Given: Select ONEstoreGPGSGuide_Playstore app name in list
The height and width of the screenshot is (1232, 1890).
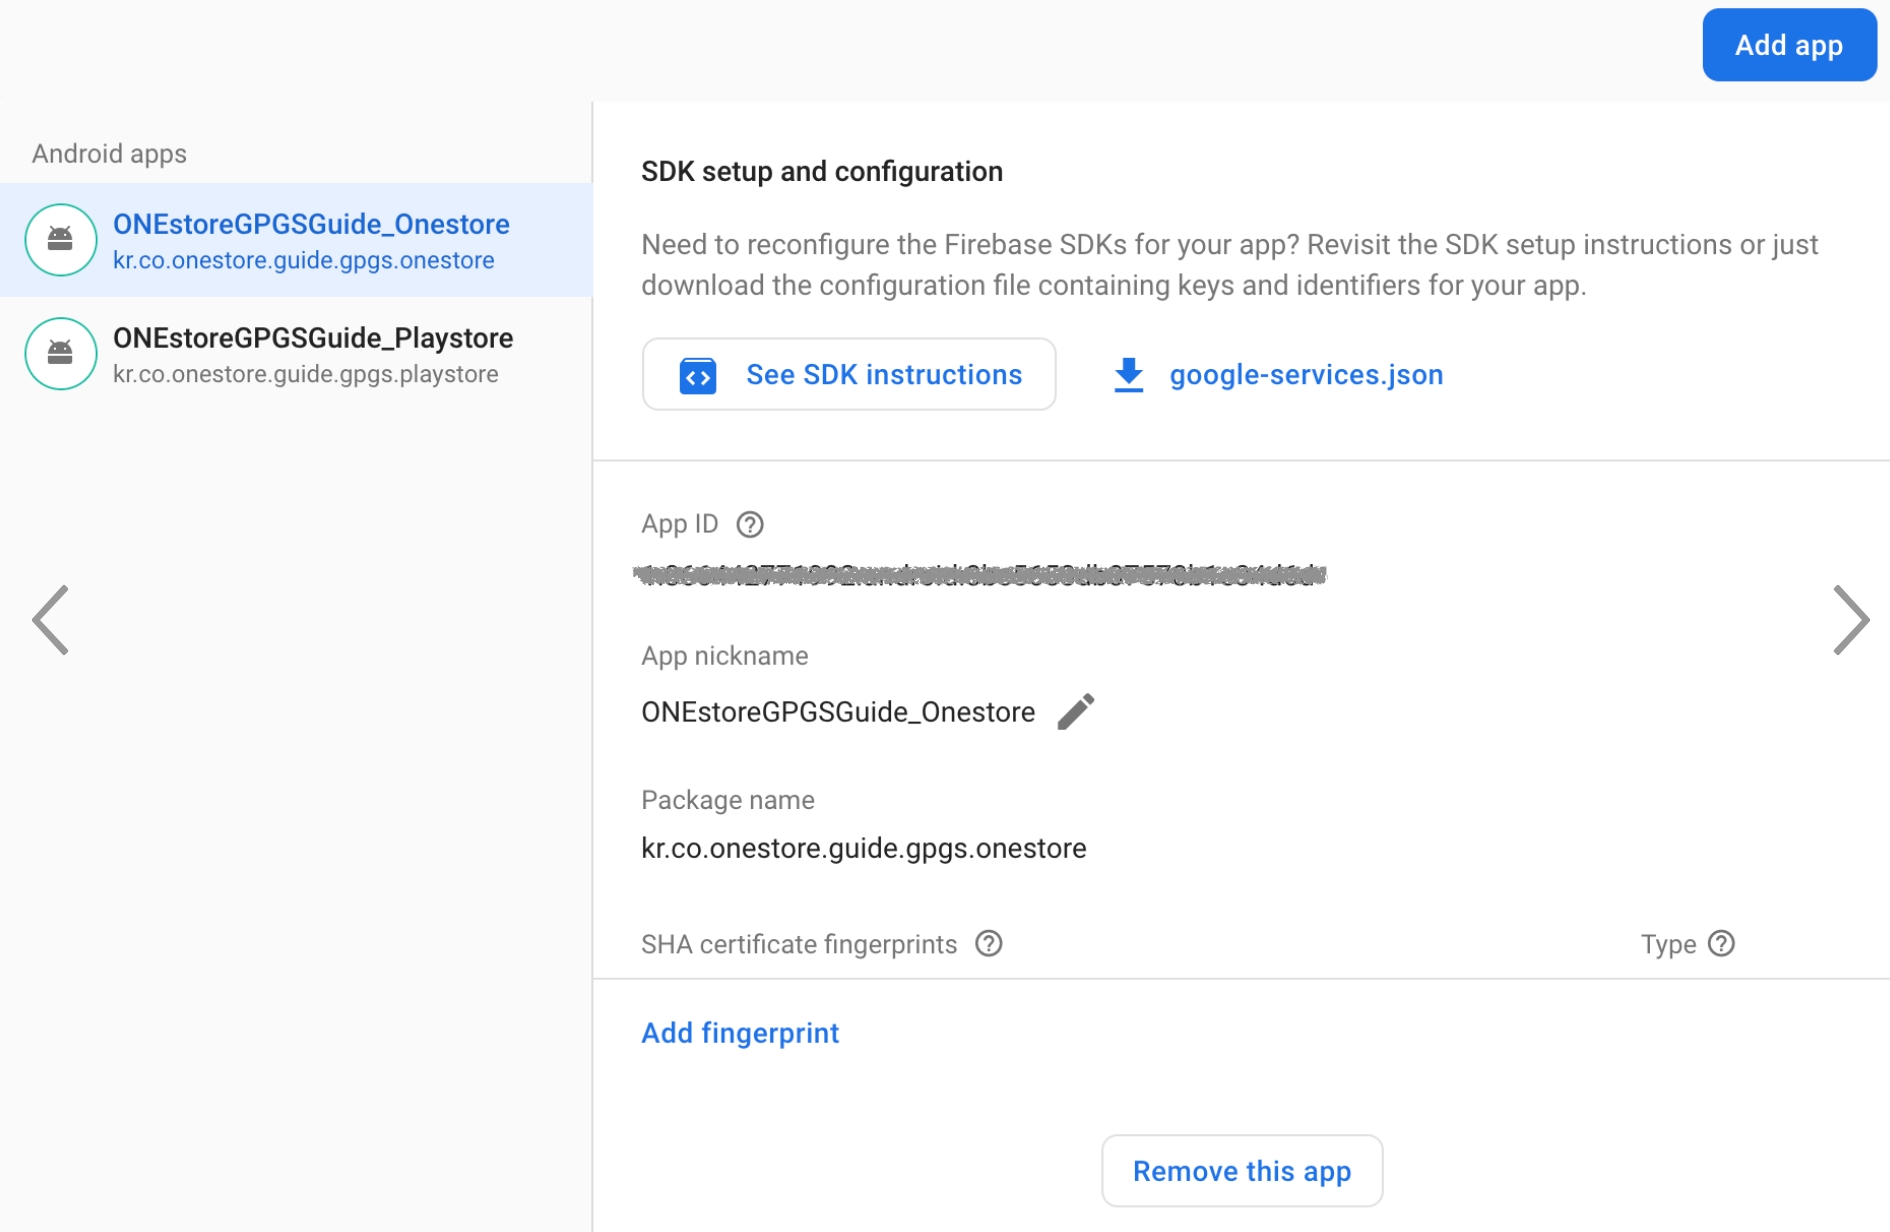Looking at the screenshot, I should click(313, 338).
